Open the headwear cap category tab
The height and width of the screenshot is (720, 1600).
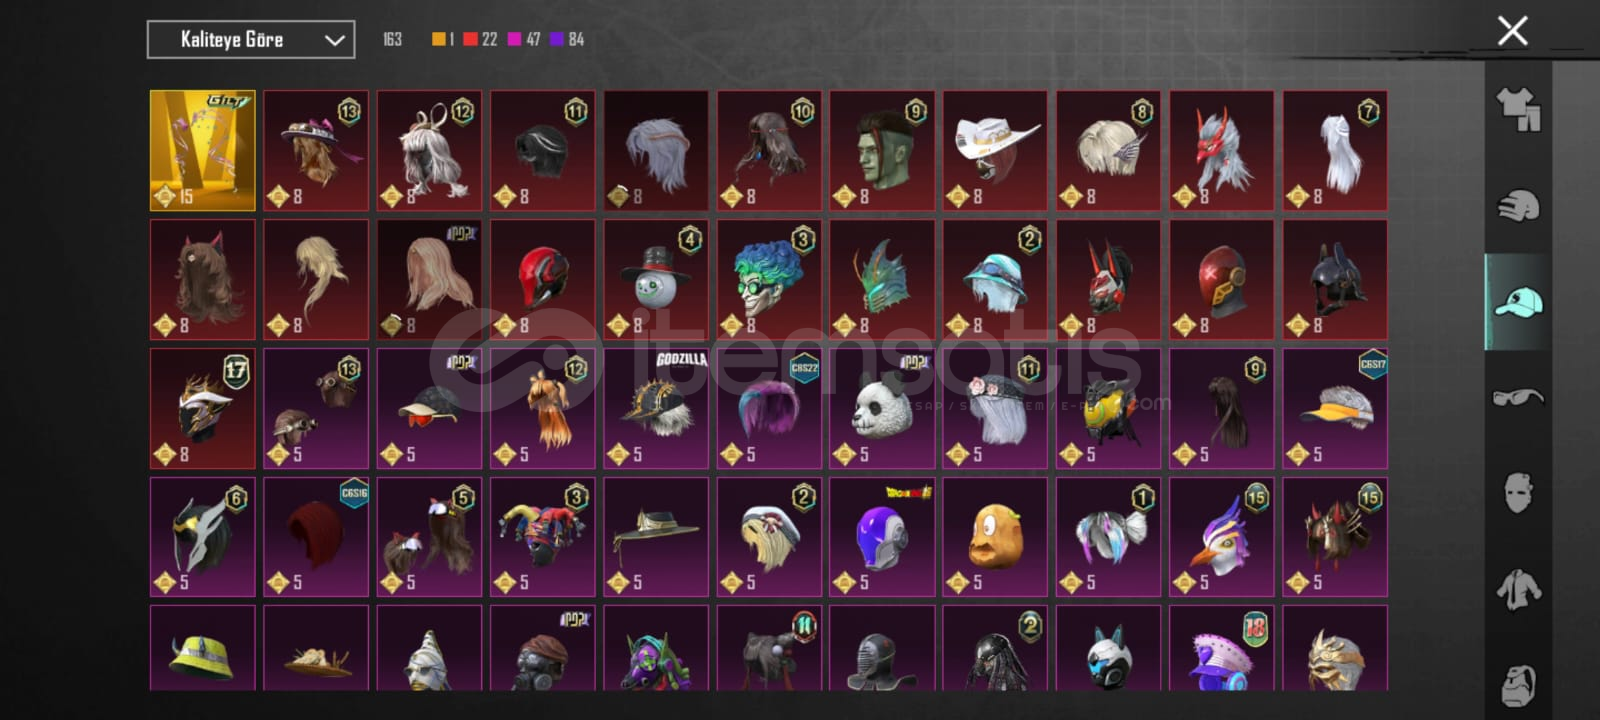coord(1518,302)
